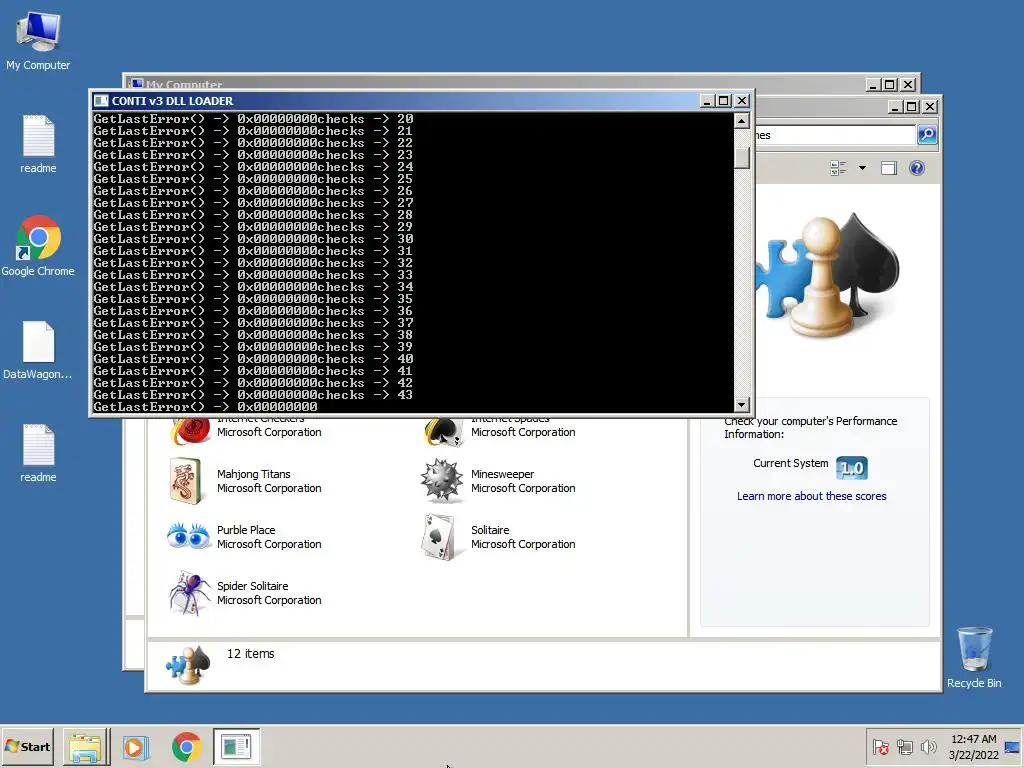1024x768 pixels.
Task: Launch Google Chrome from the desktop shortcut
Action: (x=38, y=246)
